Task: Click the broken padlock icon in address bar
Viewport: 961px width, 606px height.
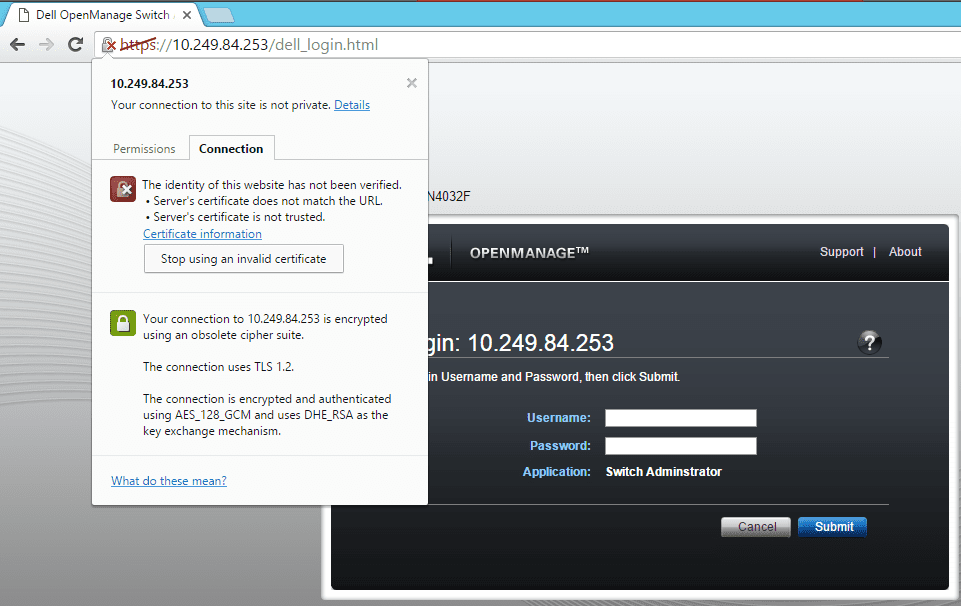Action: (108, 45)
